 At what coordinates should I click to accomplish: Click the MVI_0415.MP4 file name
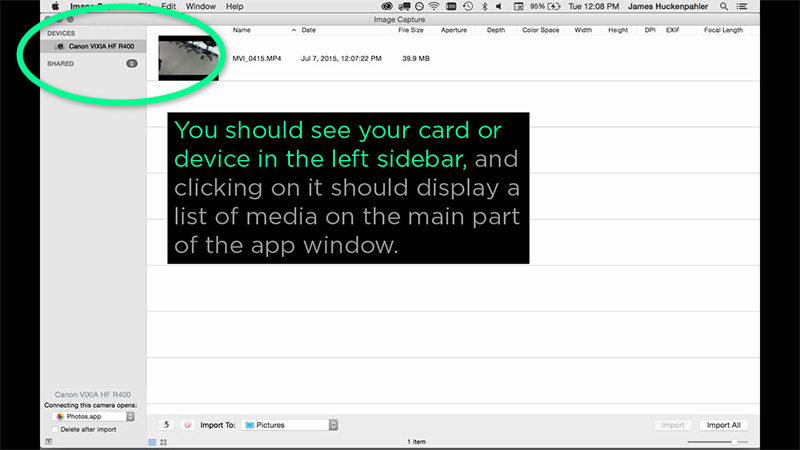tap(257, 58)
